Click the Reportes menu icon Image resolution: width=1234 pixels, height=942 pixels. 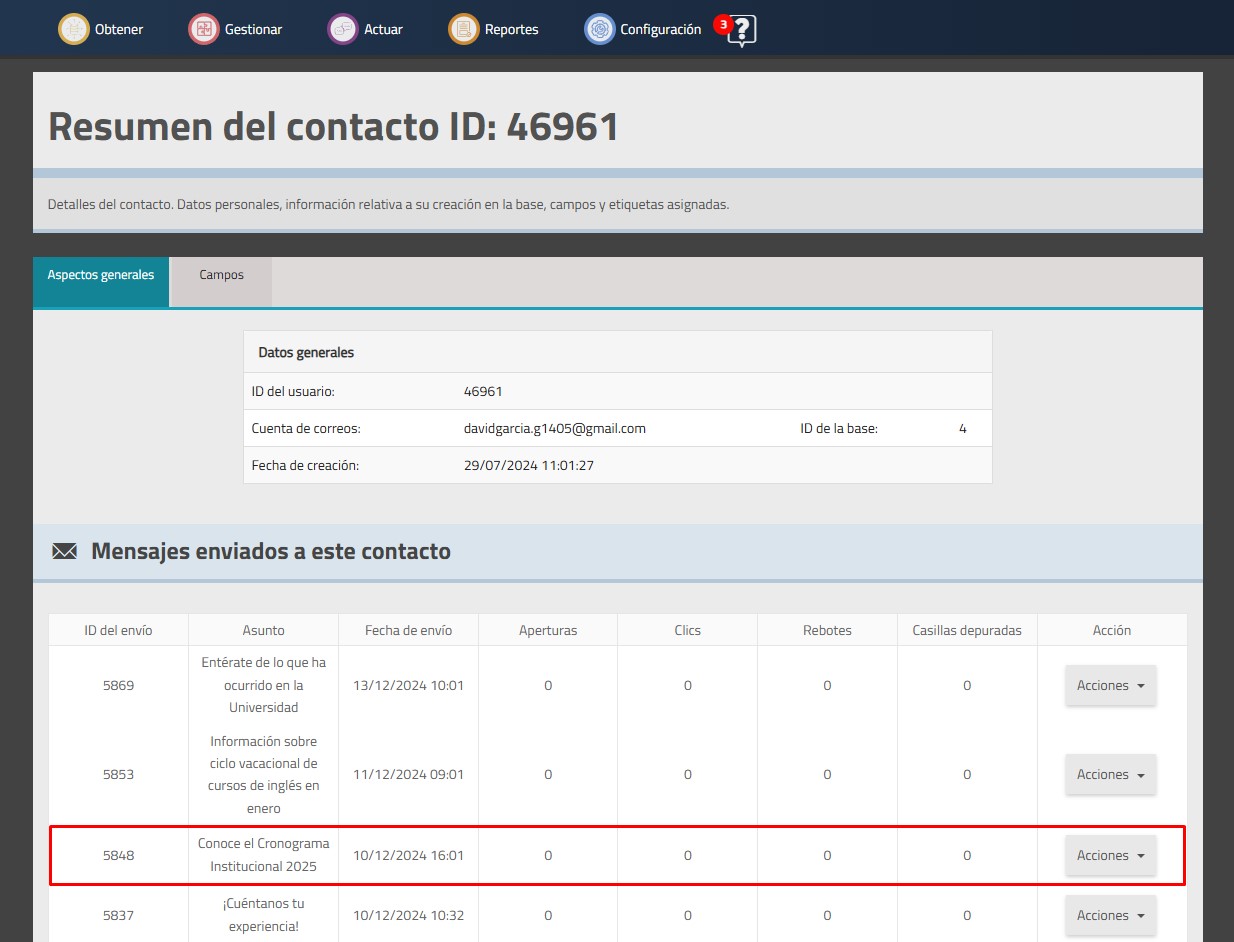[x=463, y=29]
